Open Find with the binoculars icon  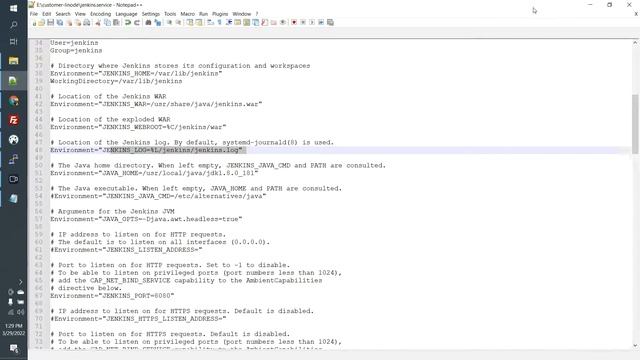[148, 23]
